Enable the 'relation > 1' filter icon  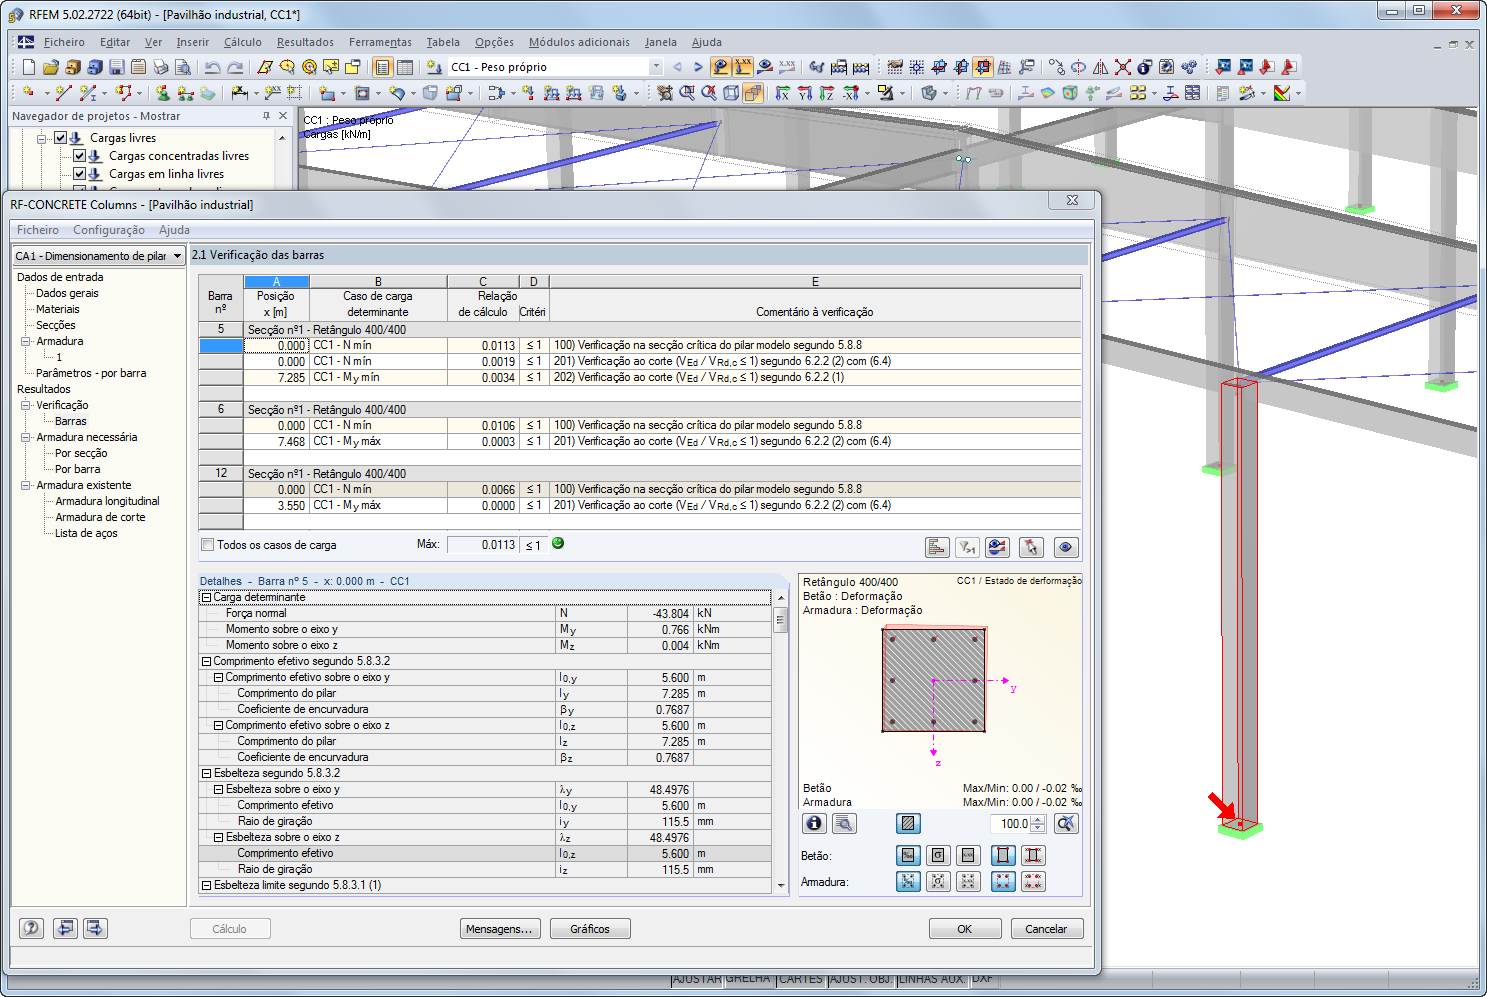[x=967, y=547]
